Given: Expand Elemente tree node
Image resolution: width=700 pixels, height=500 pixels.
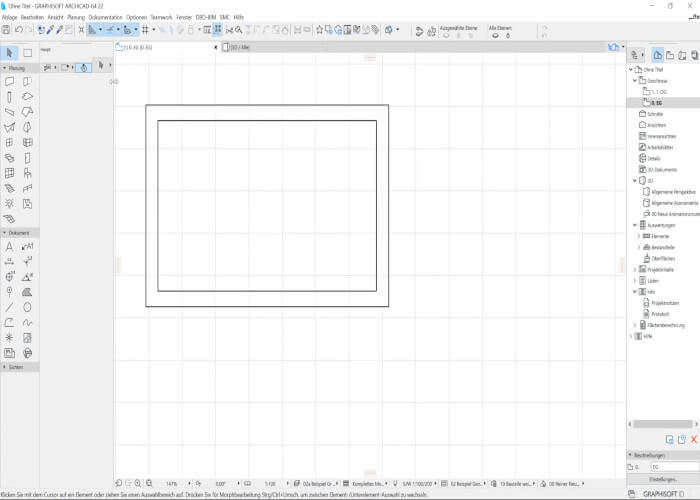Looking at the screenshot, I should point(639,236).
